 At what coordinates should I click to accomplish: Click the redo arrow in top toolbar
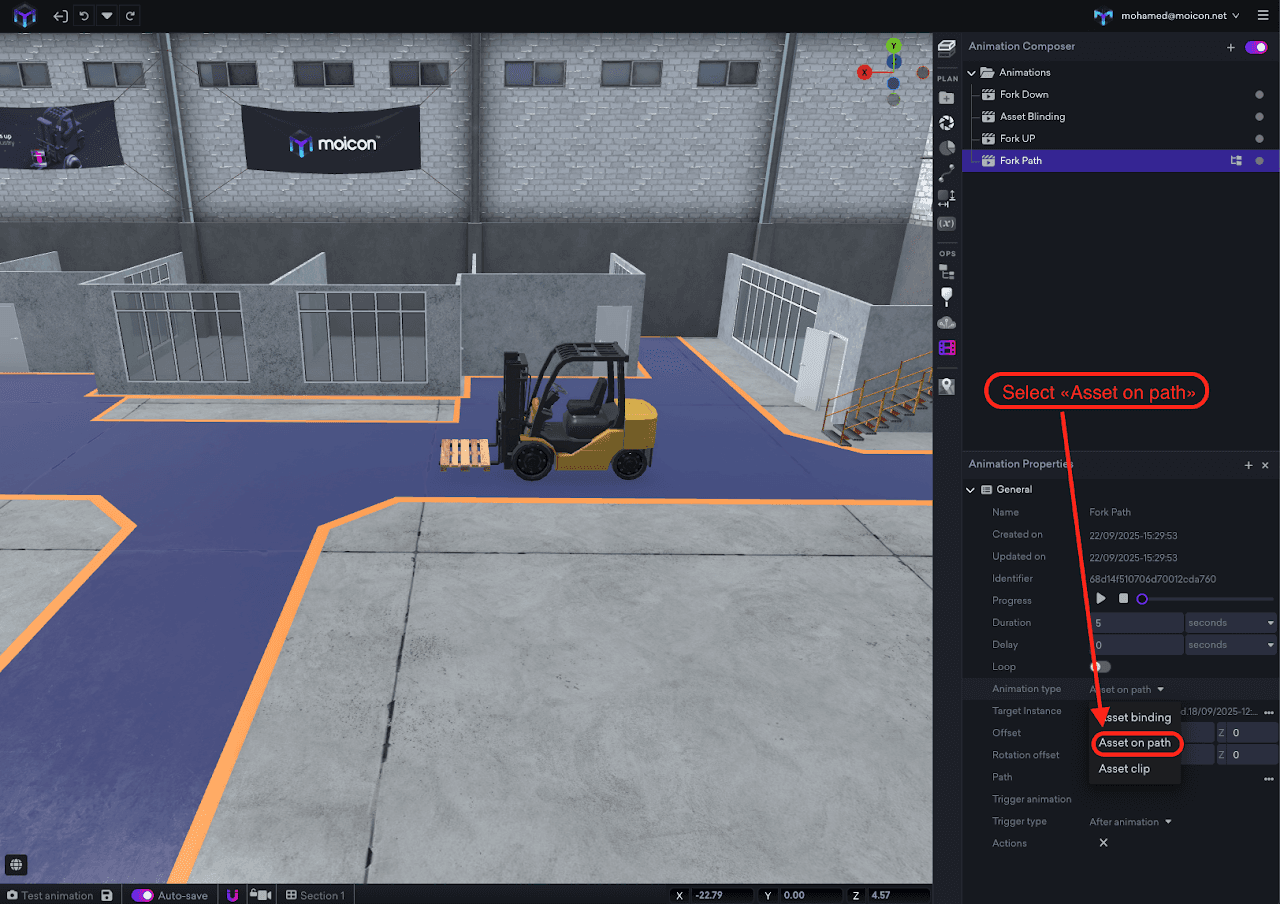pyautogui.click(x=130, y=16)
